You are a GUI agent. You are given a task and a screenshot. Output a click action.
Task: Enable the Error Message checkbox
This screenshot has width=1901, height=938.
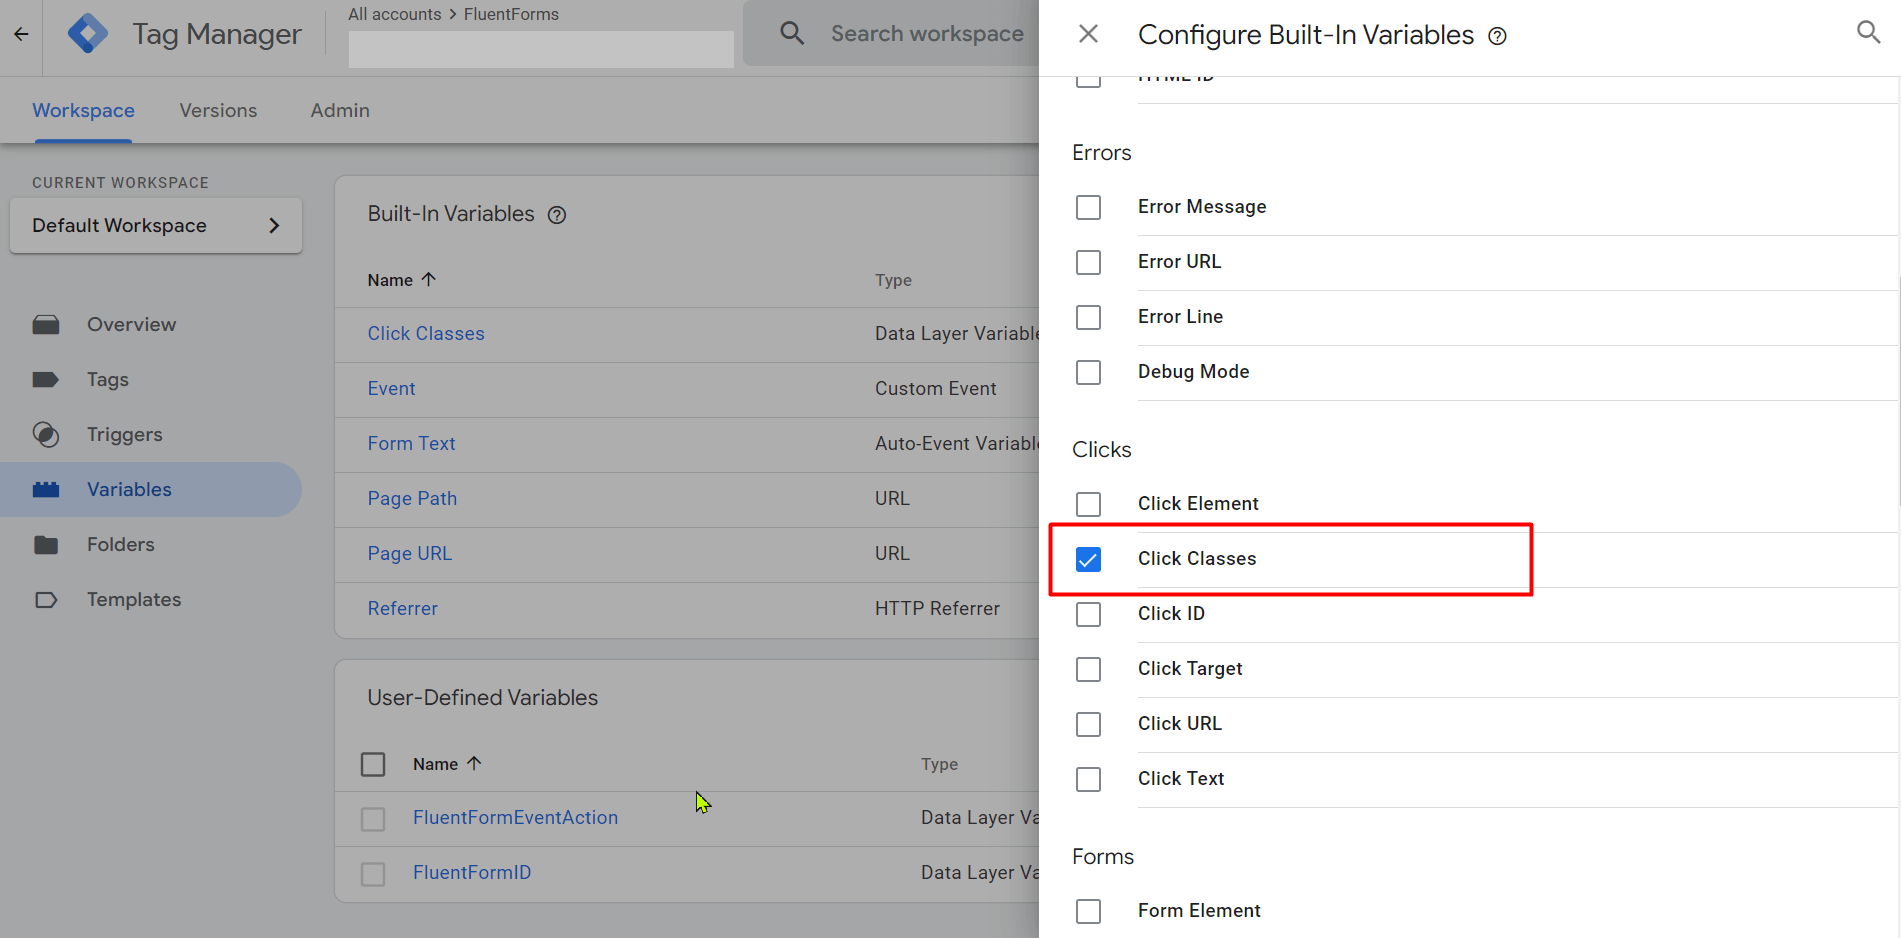[x=1088, y=207]
